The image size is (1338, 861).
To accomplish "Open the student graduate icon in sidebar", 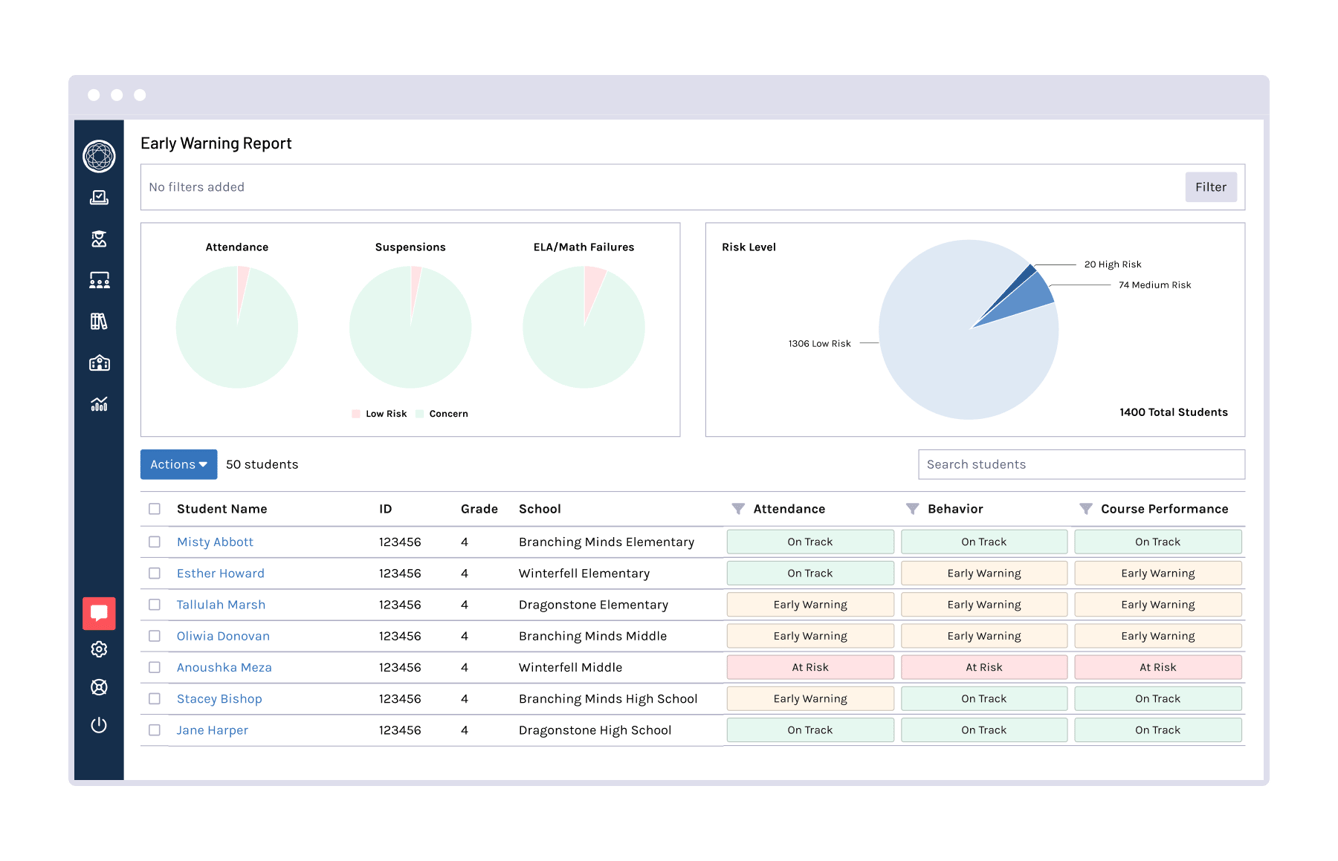I will pos(99,239).
